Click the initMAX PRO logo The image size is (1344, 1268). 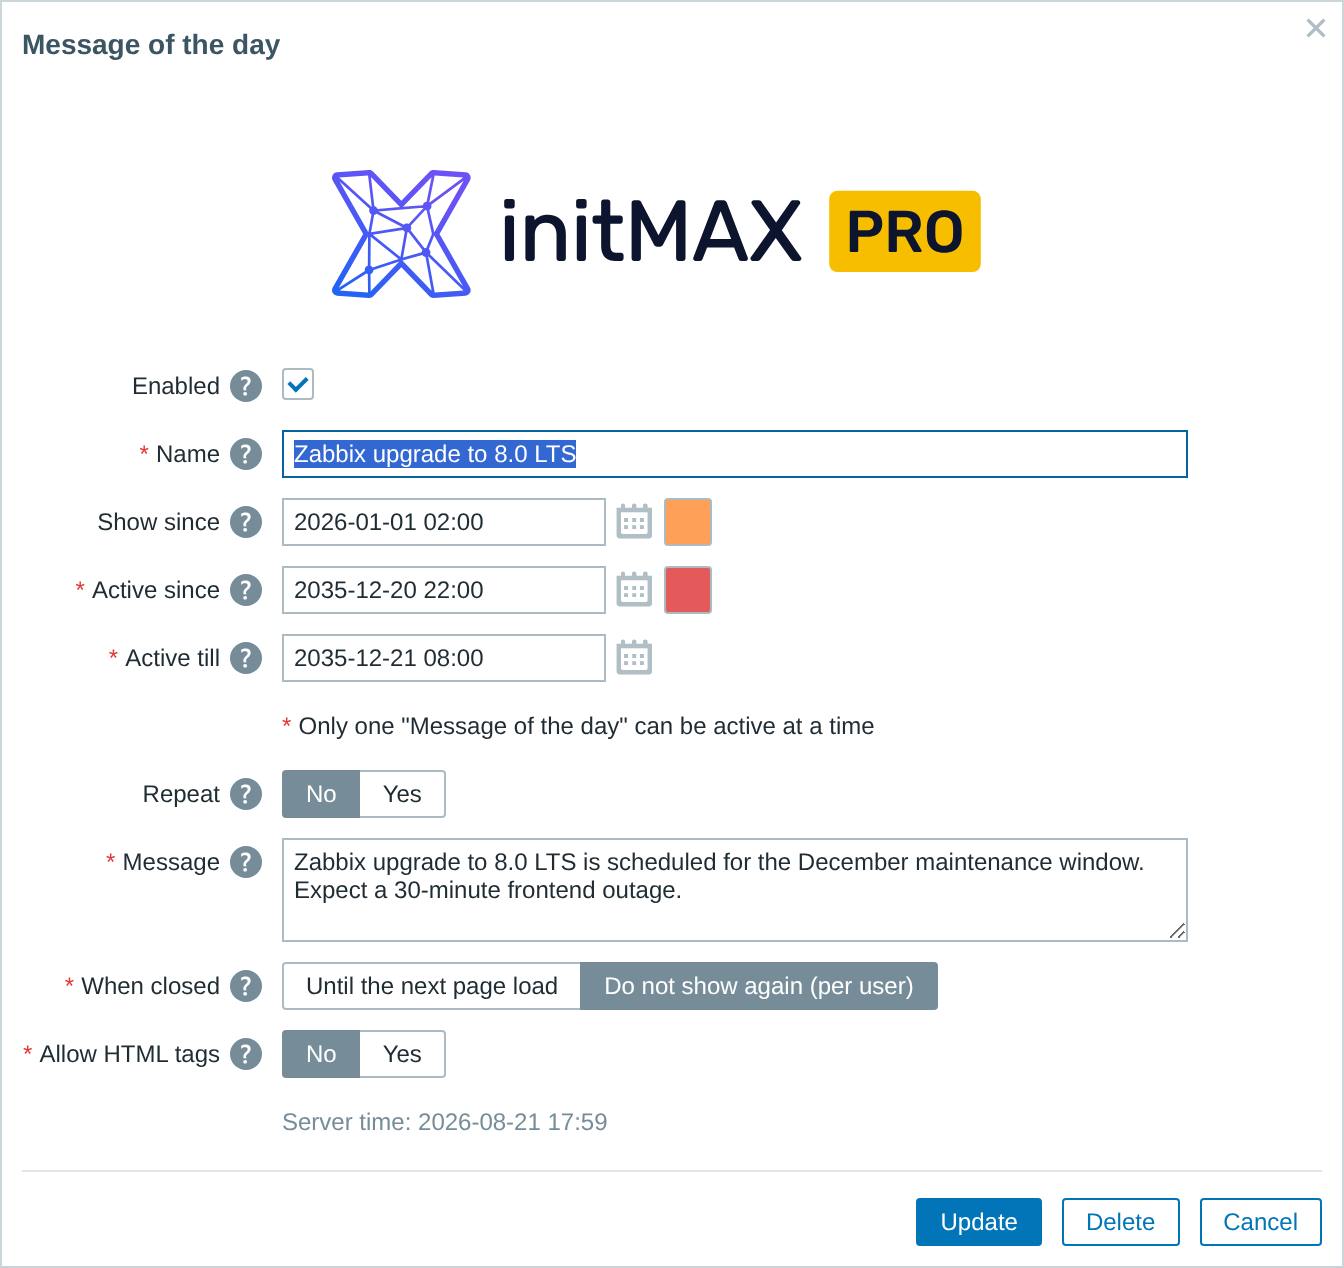[x=656, y=233]
